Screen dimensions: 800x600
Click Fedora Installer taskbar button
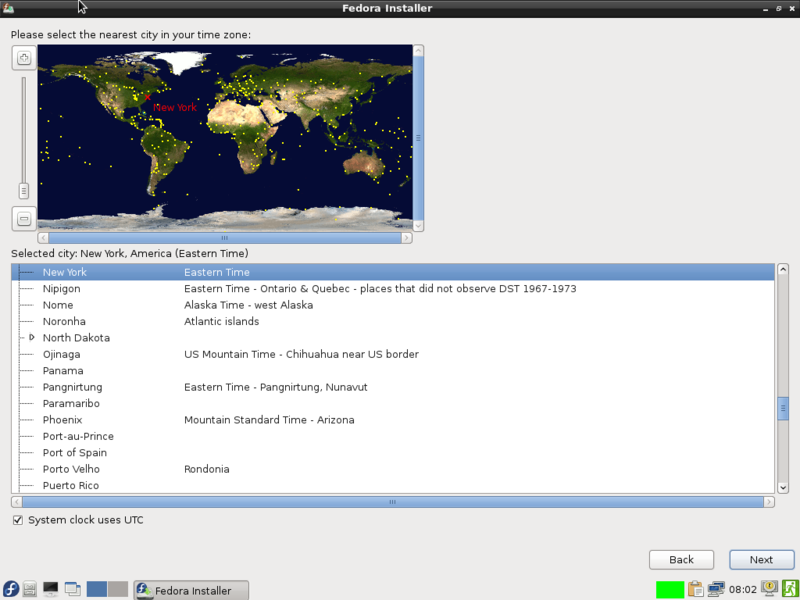(191, 590)
